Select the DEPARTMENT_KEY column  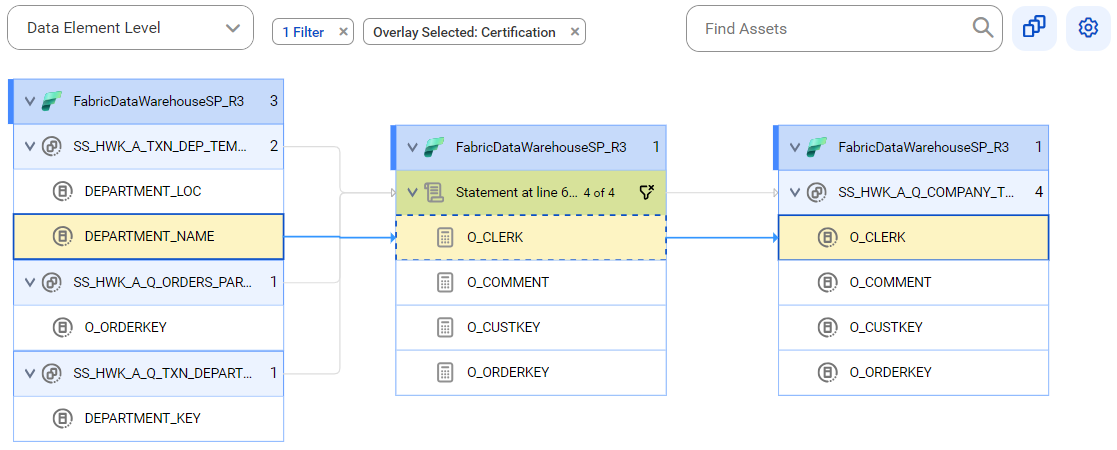(148, 418)
